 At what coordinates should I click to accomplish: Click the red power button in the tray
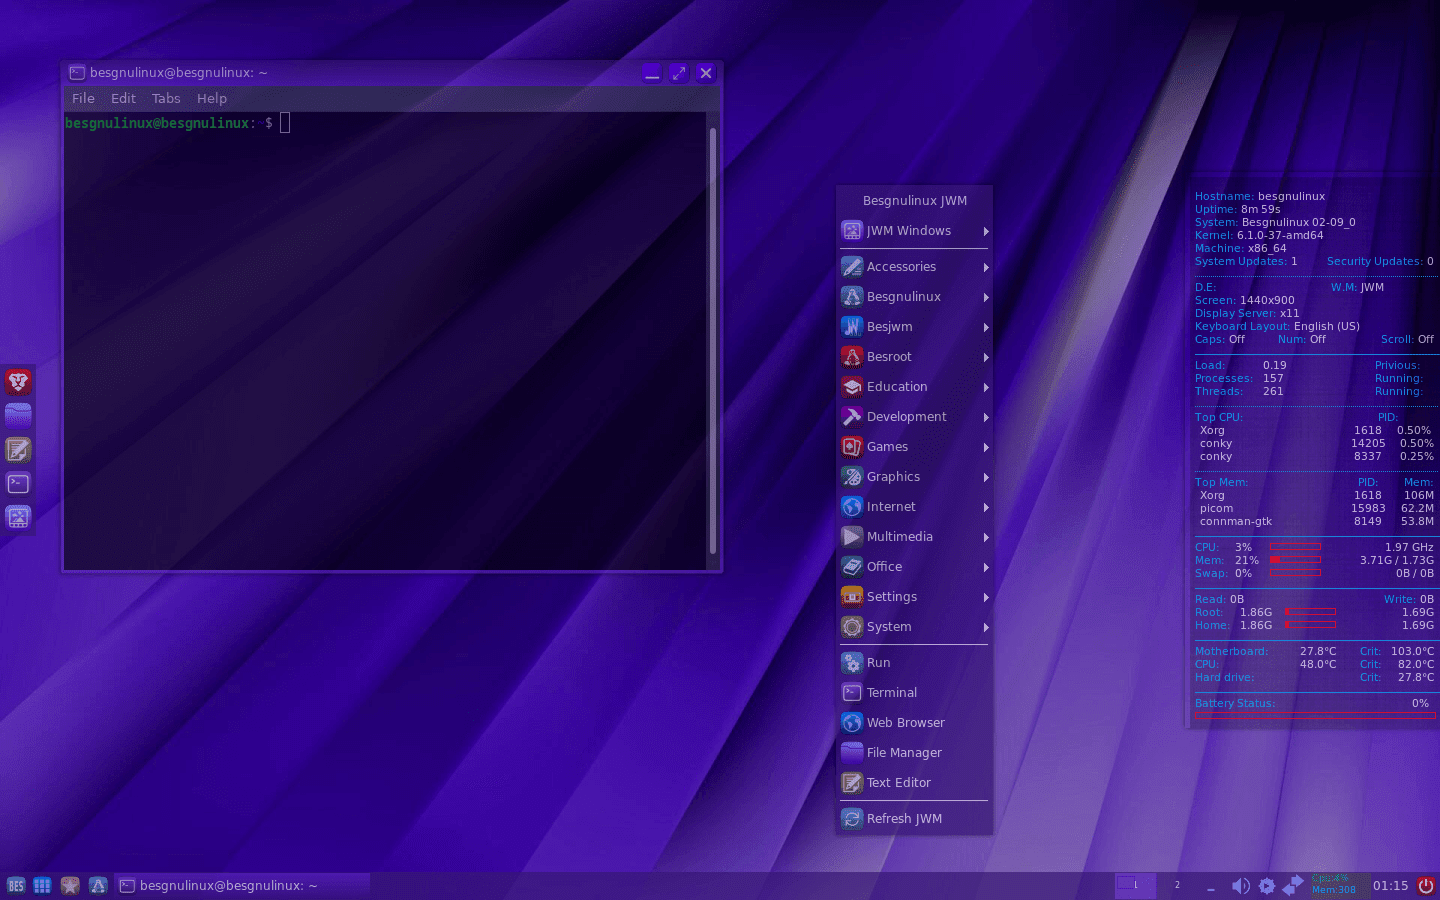coord(1426,886)
